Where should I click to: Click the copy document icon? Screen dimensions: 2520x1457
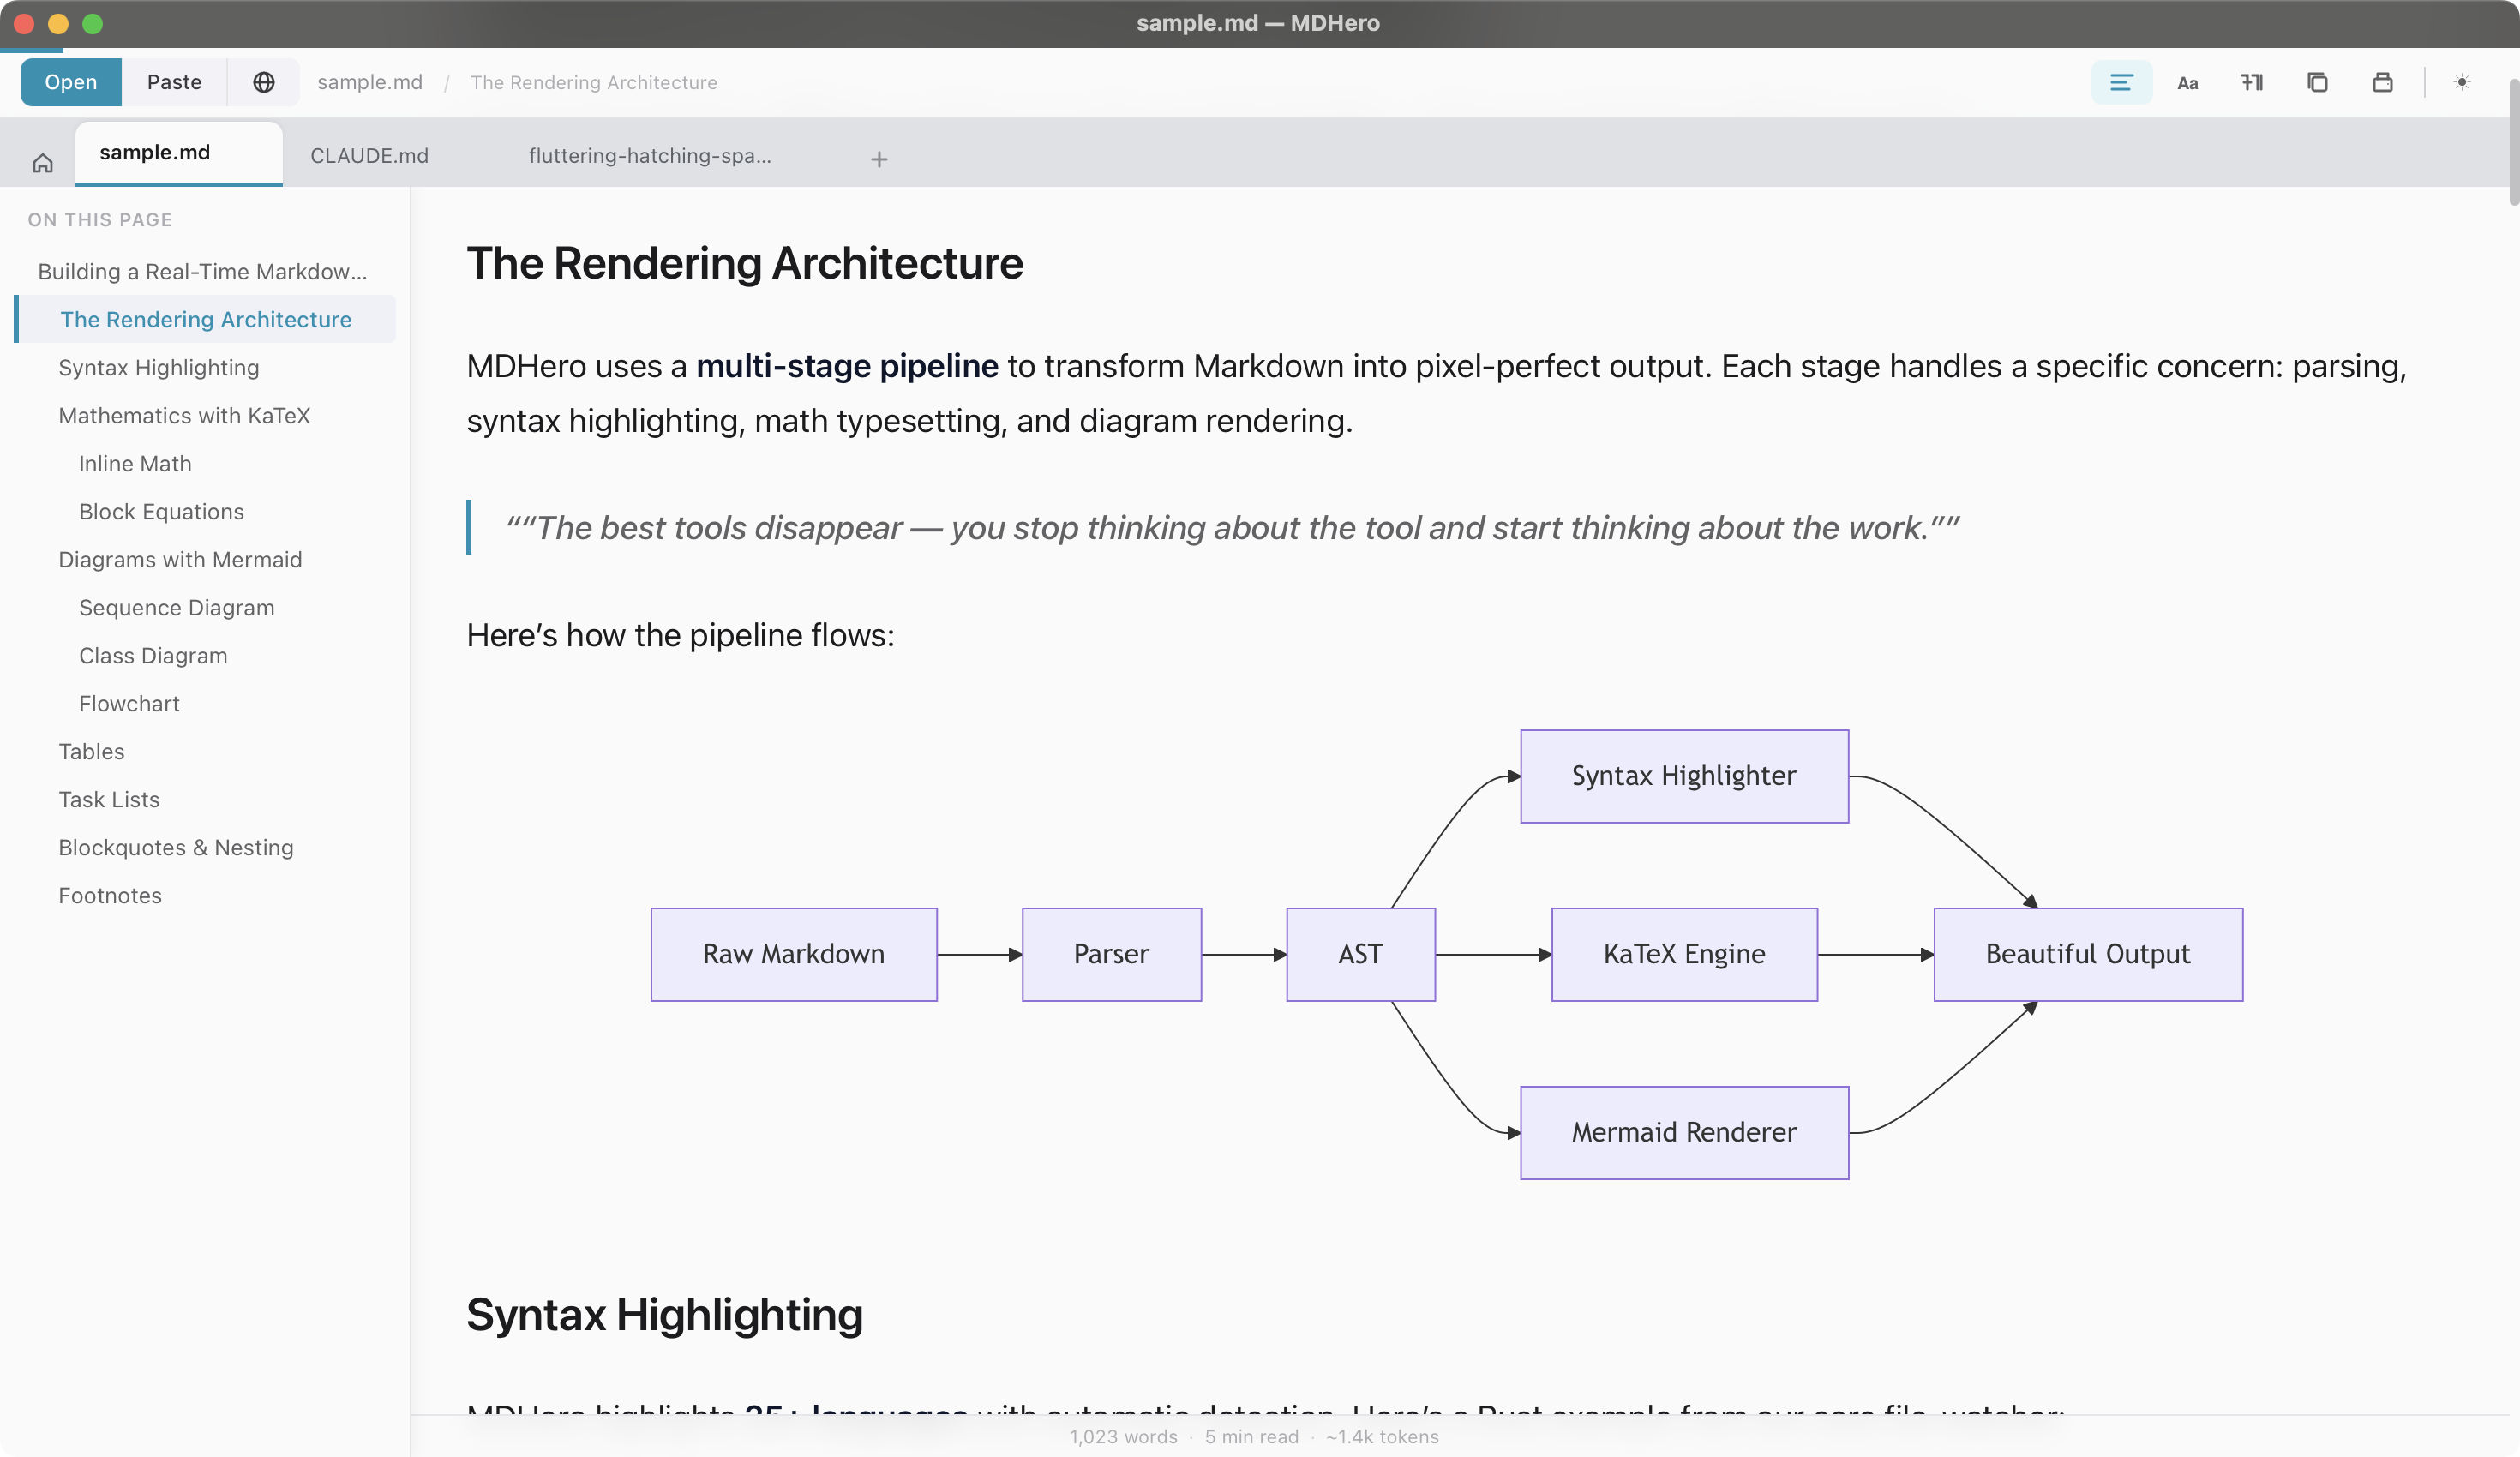point(2317,82)
